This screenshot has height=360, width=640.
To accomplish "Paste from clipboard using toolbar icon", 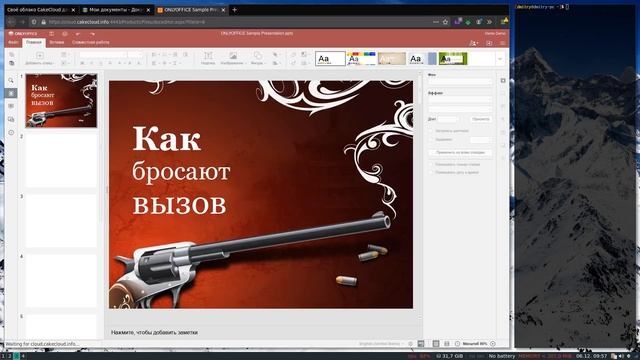I will [x=11, y=63].
